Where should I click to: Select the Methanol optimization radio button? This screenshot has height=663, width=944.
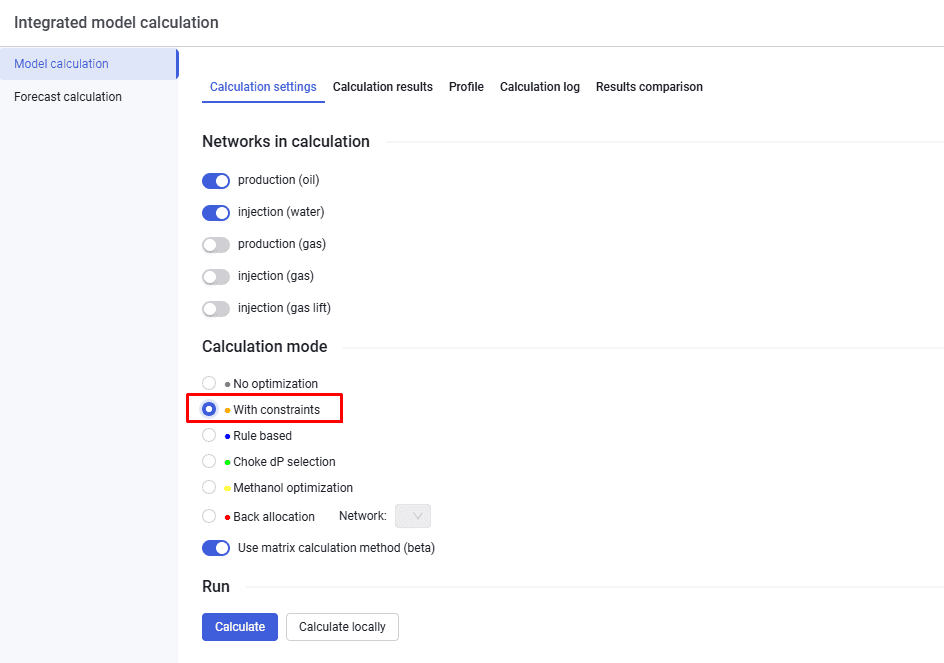[x=209, y=487]
